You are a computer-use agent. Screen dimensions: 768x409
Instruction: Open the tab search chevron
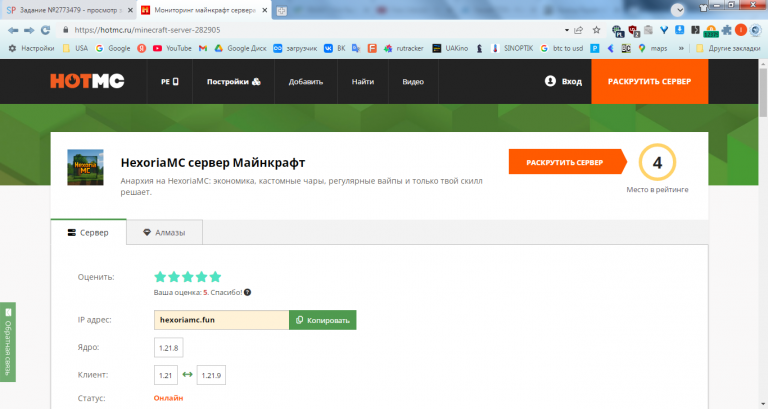pos(677,9)
